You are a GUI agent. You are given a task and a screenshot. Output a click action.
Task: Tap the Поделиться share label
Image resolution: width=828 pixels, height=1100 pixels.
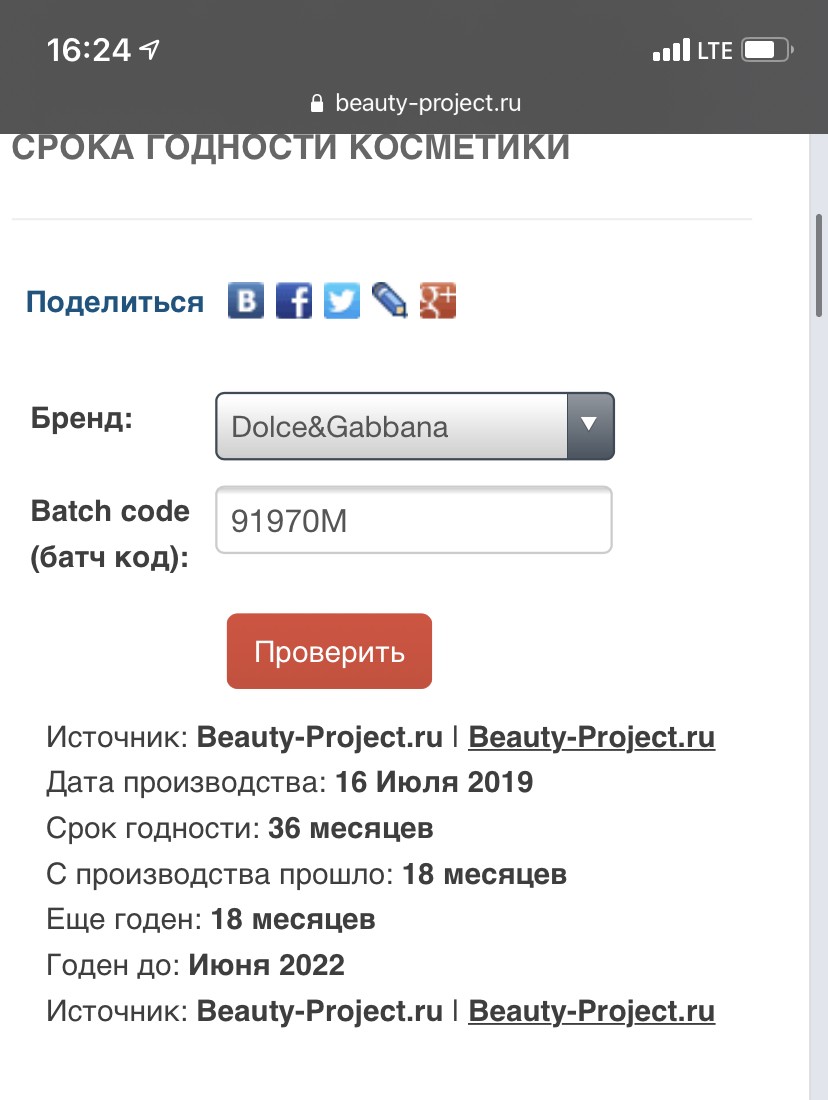tap(114, 302)
